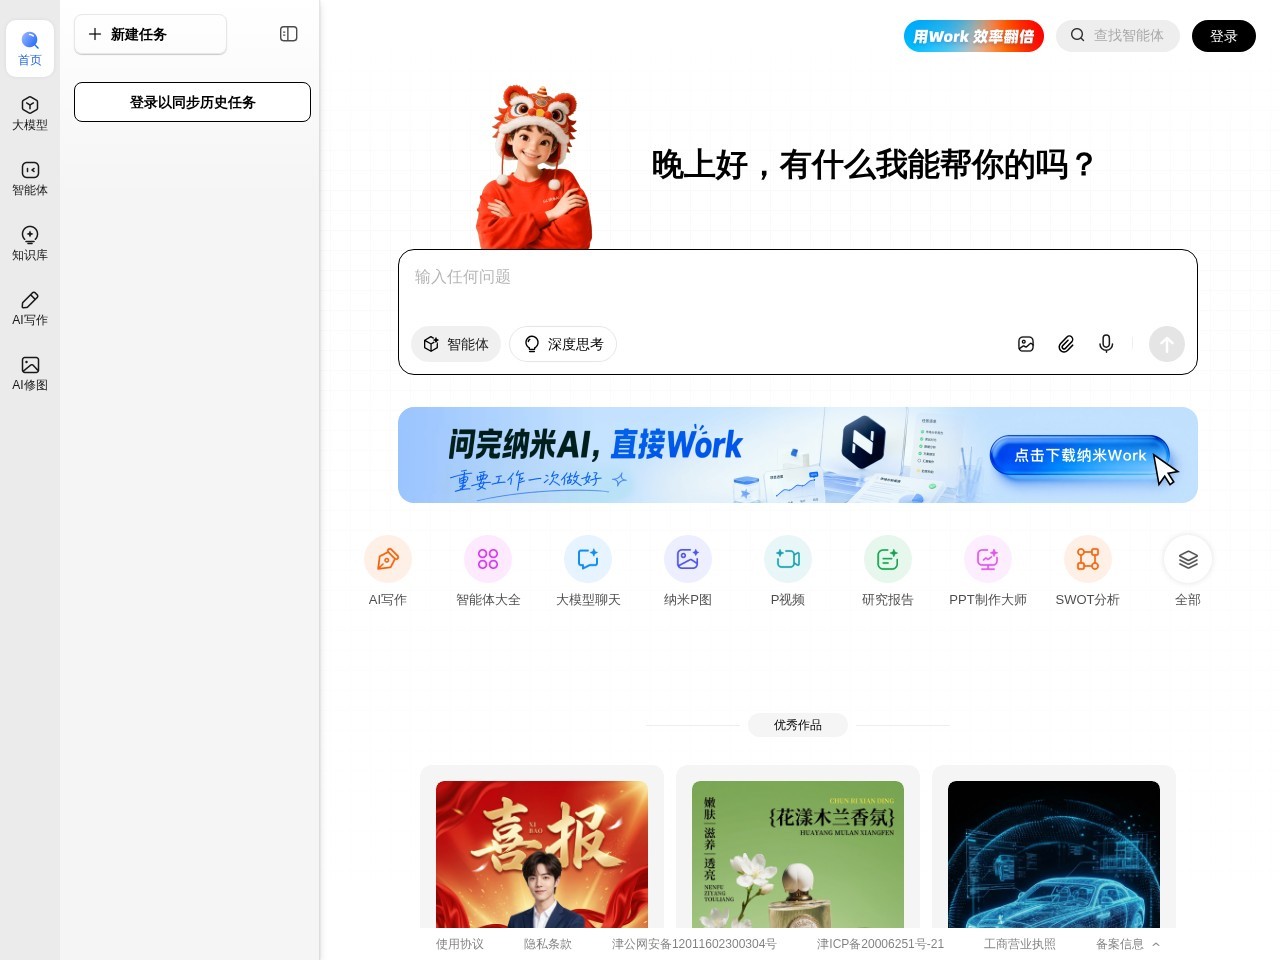Open the 使用协议 footer link

[x=460, y=944]
